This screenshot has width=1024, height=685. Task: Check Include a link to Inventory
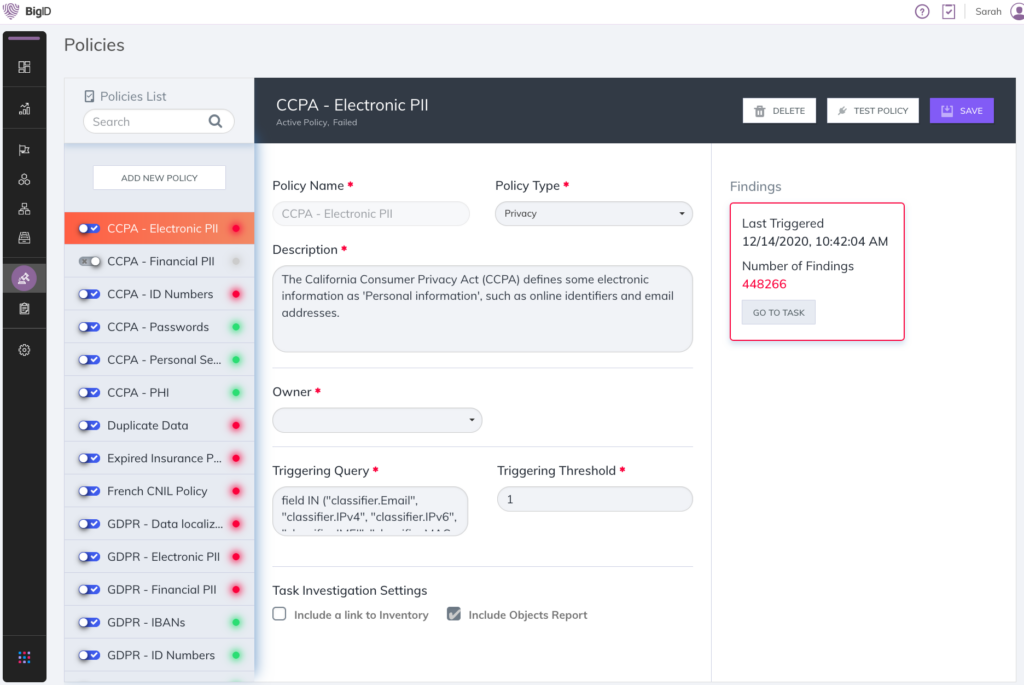tap(279, 614)
